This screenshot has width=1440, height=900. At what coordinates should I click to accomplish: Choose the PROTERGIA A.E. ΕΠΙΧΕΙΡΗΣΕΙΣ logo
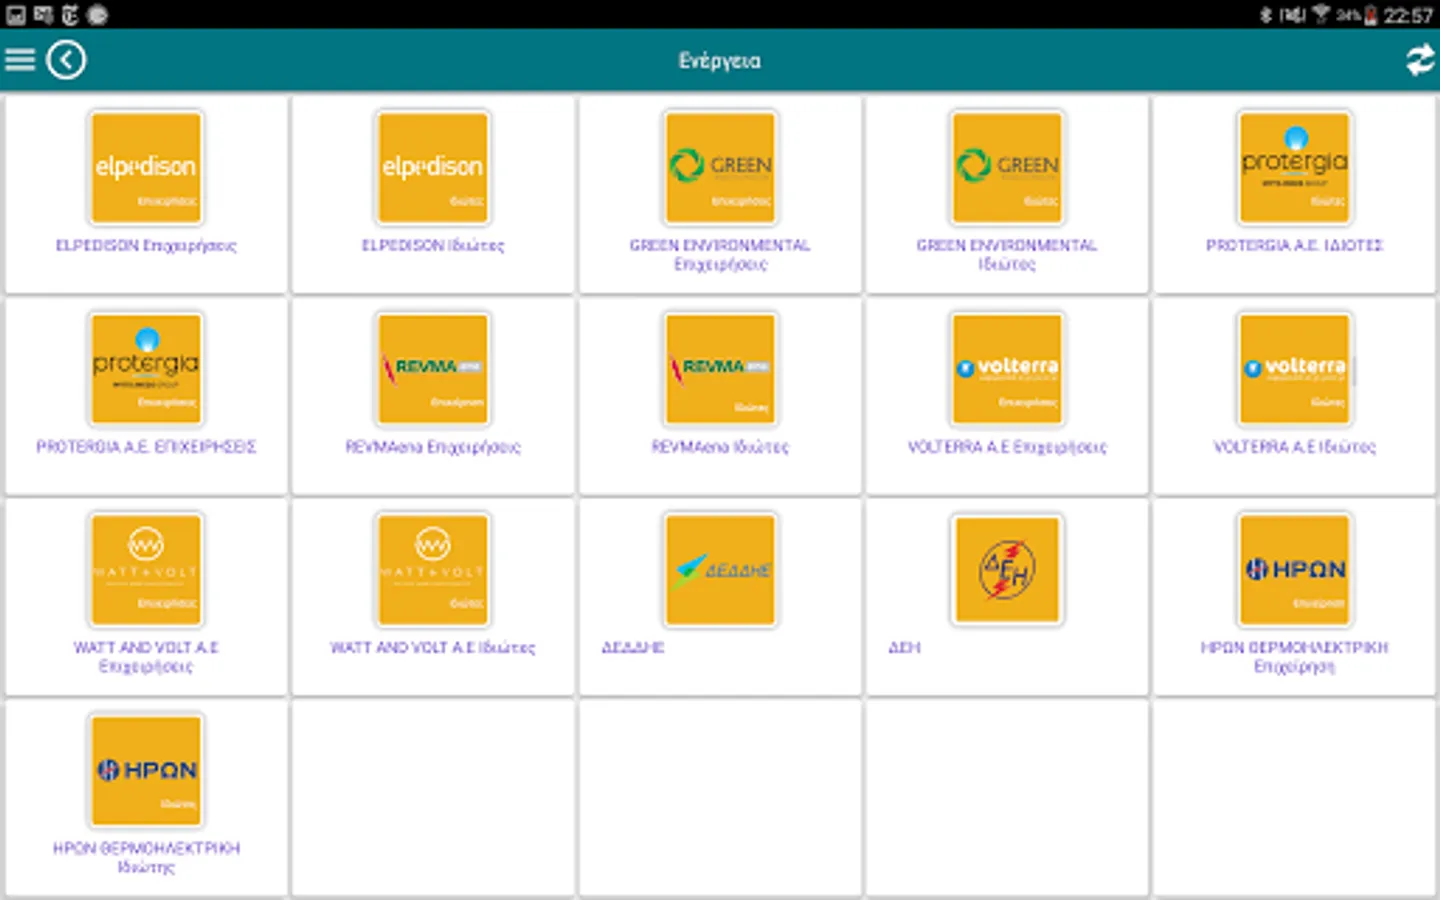[x=146, y=369]
